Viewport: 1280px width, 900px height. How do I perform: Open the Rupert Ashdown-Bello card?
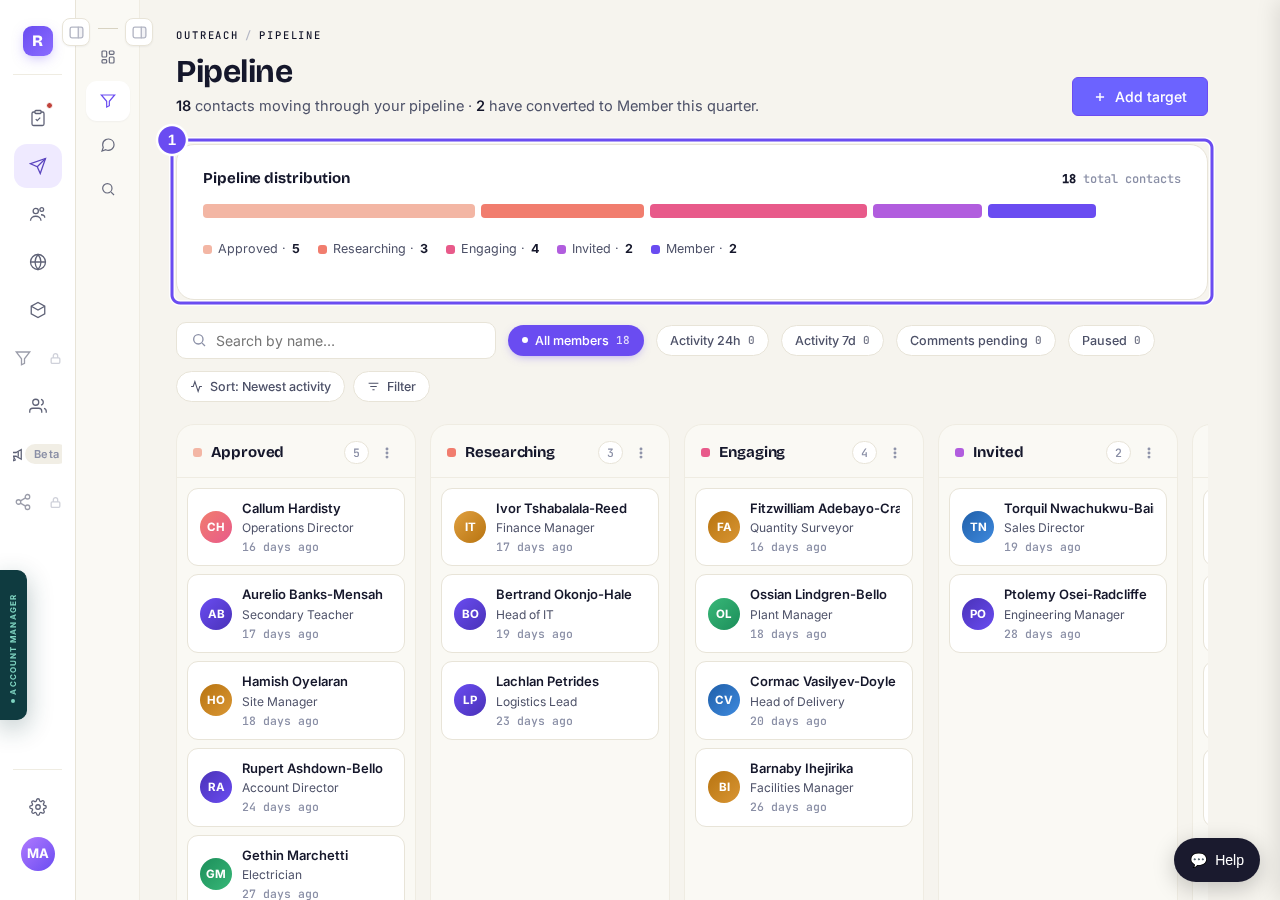296,788
